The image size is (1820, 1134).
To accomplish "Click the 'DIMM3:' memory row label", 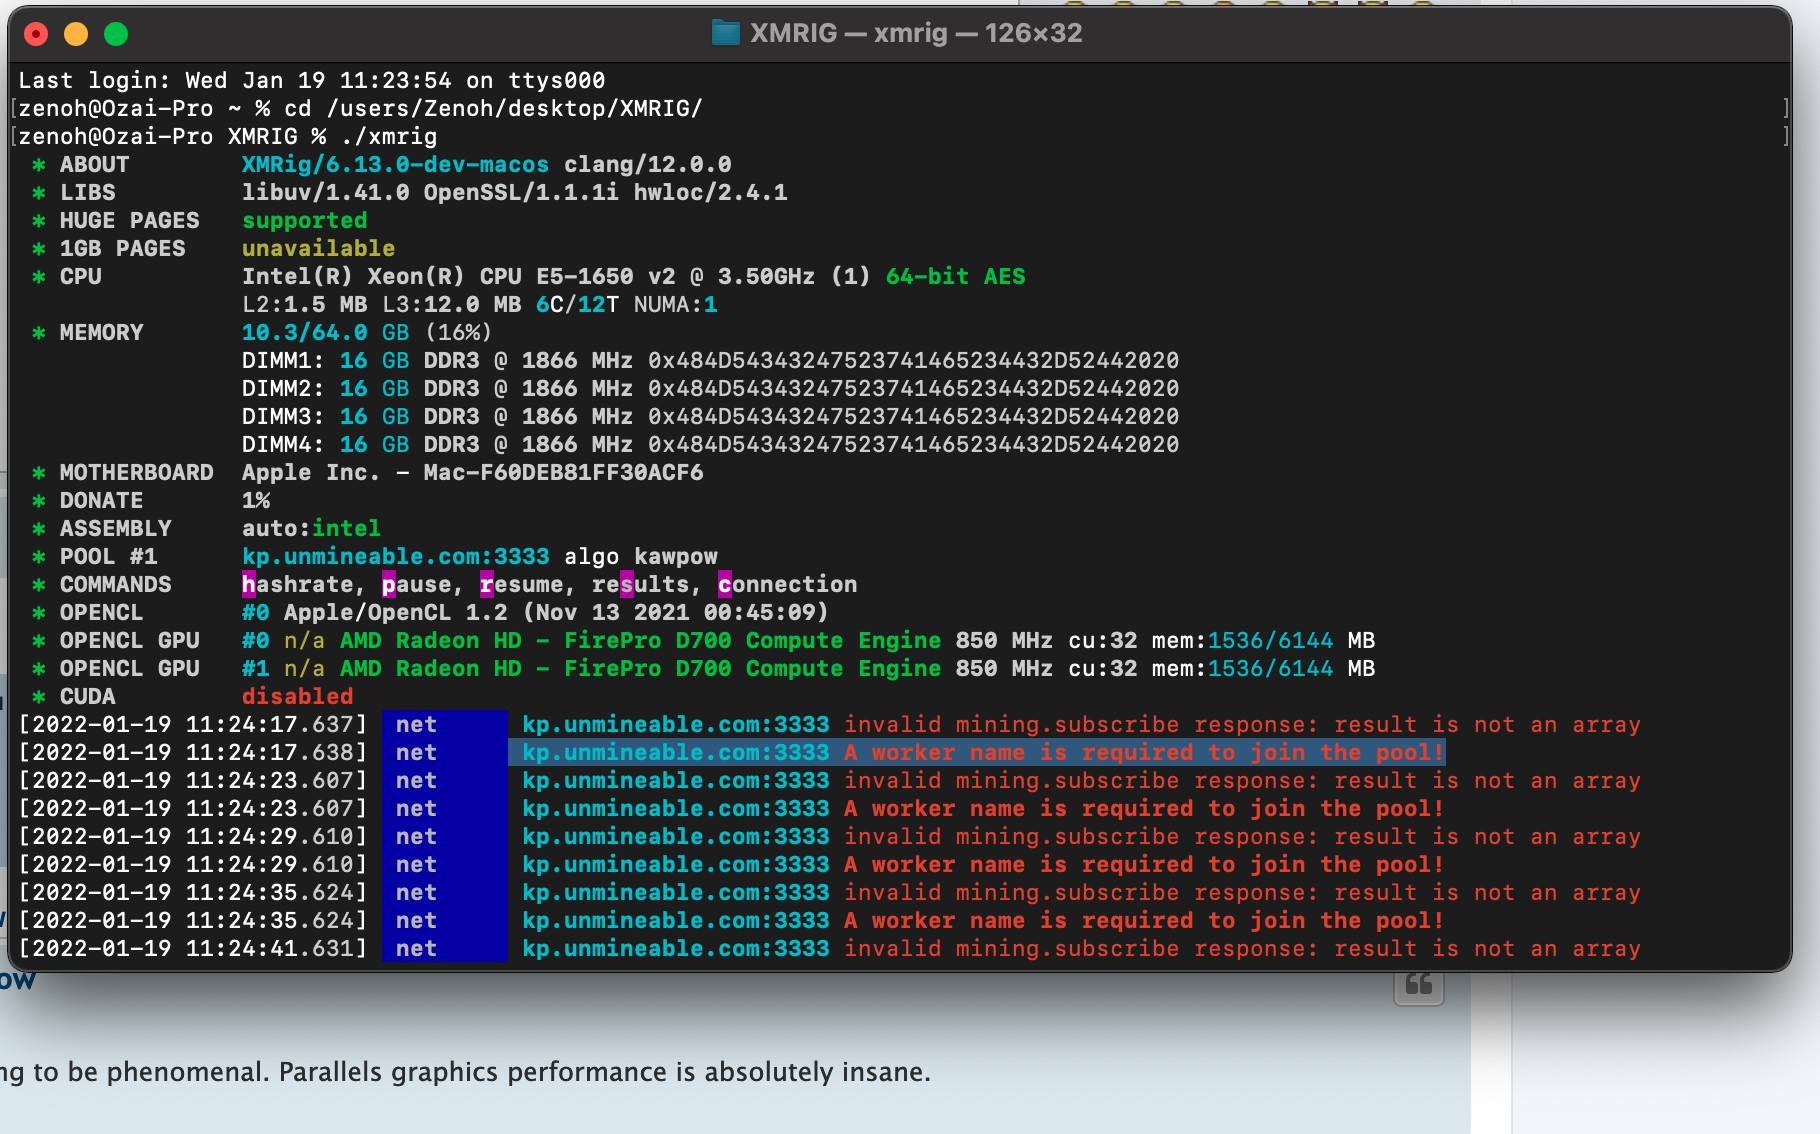I will pos(283,416).
